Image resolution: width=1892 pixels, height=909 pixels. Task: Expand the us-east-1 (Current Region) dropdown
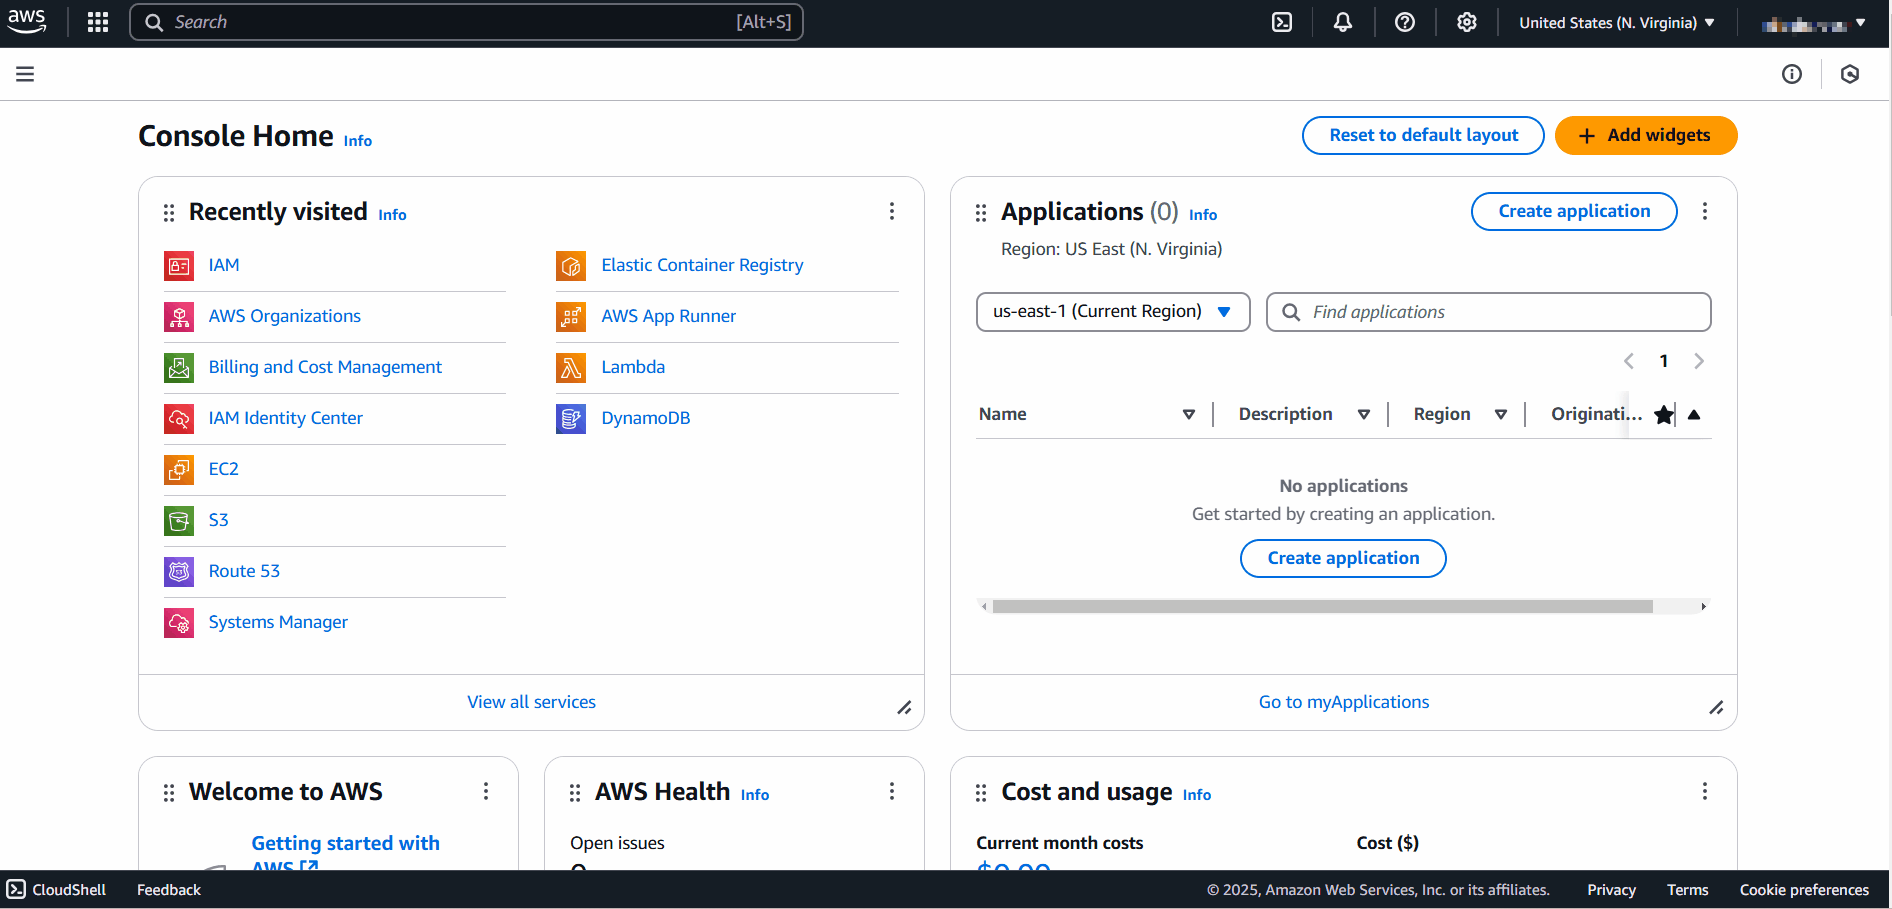click(1113, 312)
